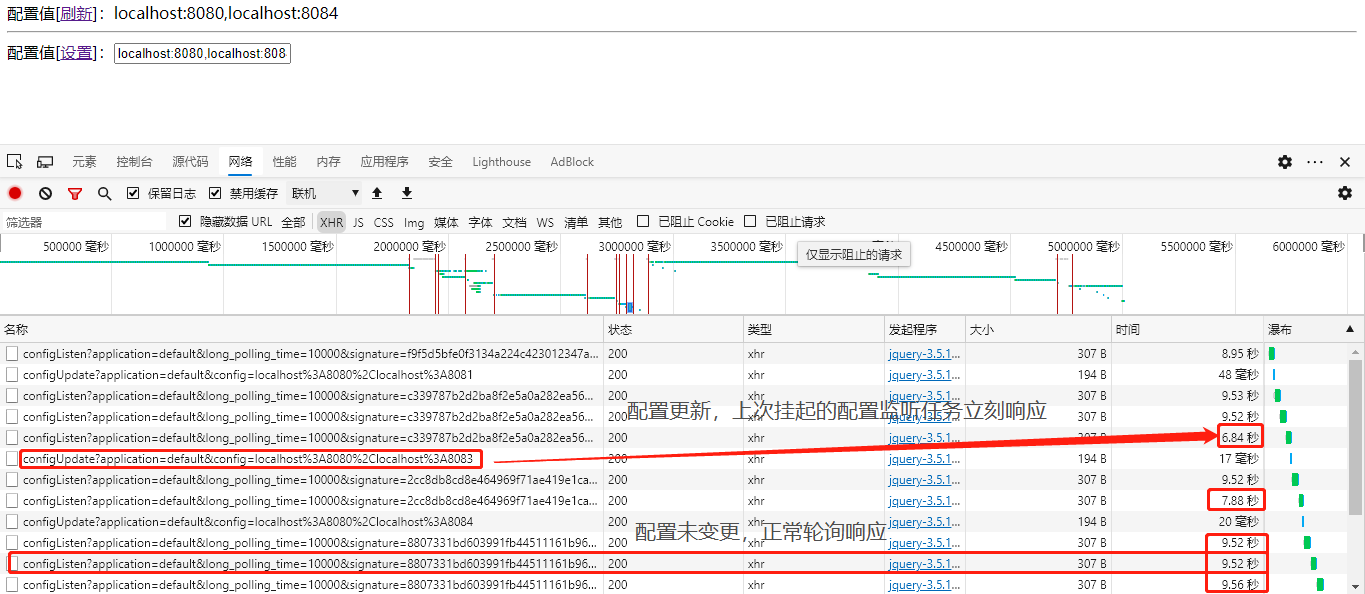The height and width of the screenshot is (594, 1365).
Task: Select the CSS filter type
Action: tap(384, 222)
